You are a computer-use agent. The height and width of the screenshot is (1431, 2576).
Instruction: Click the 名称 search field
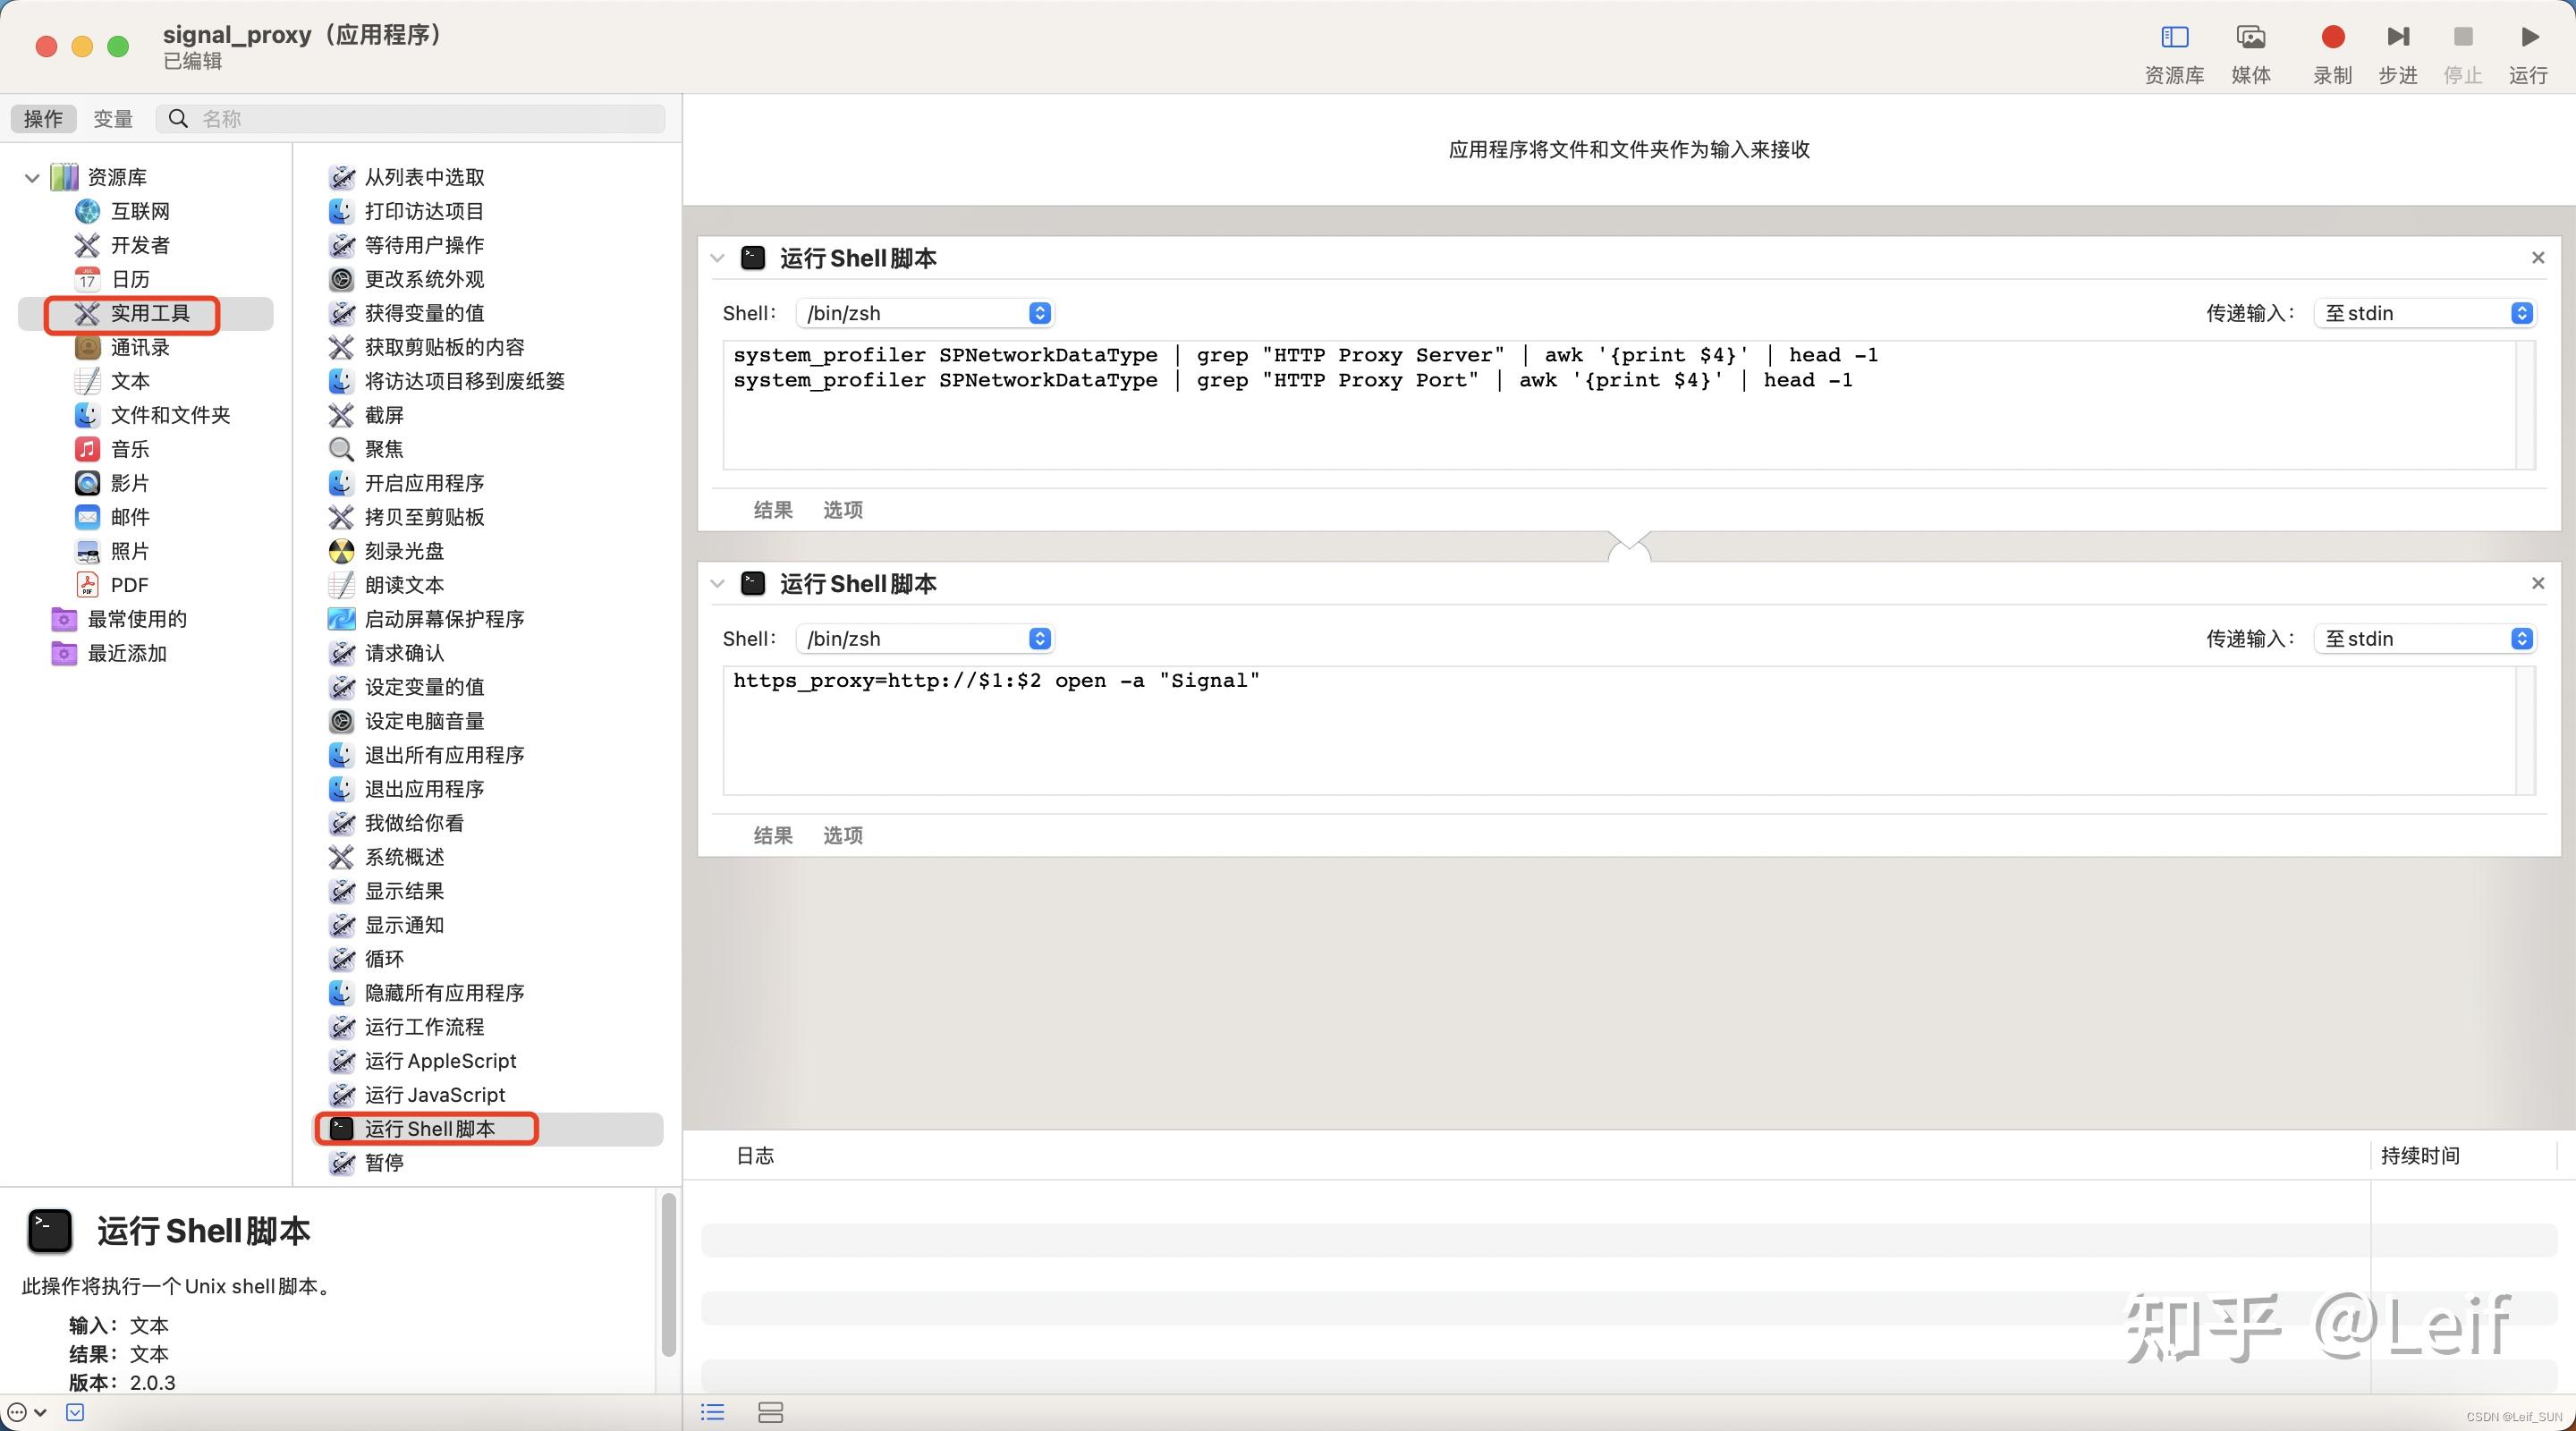430,119
